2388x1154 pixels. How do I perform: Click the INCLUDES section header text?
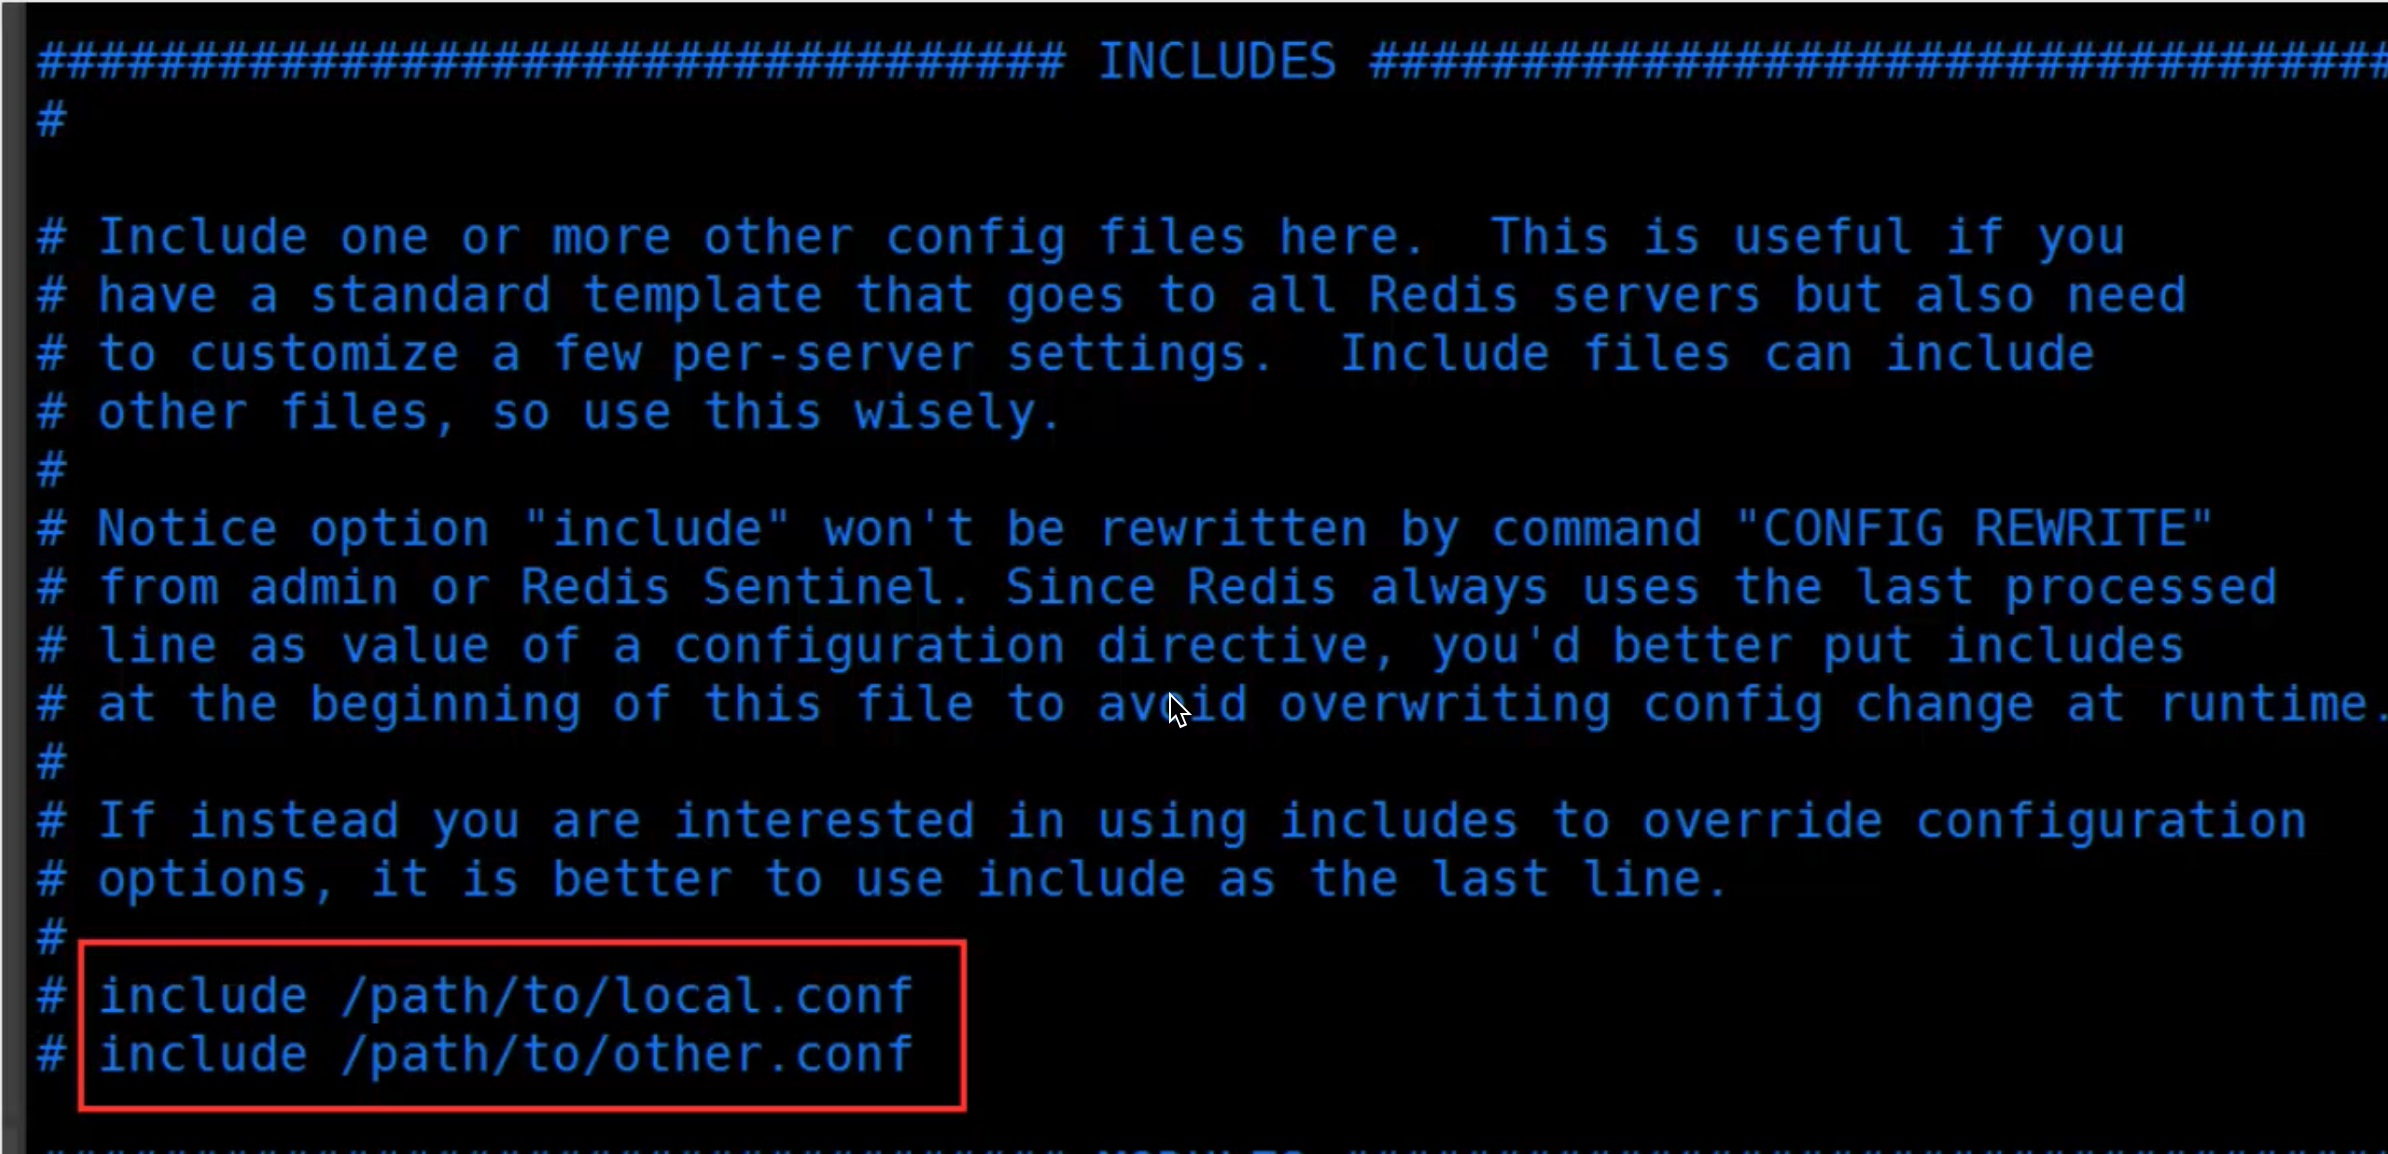tap(1217, 62)
